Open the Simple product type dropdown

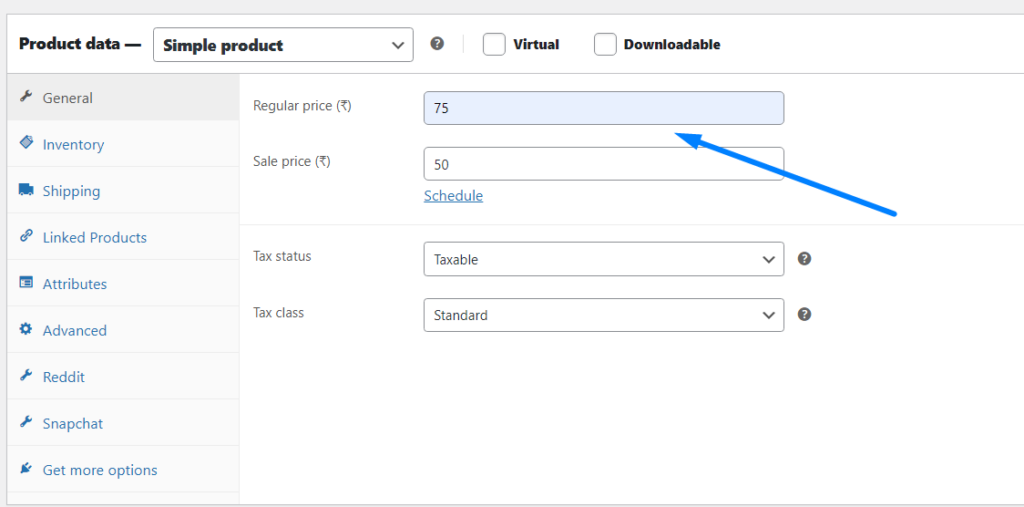tap(283, 44)
